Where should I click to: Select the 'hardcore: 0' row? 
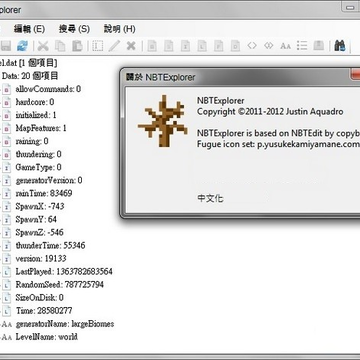click(x=35, y=102)
